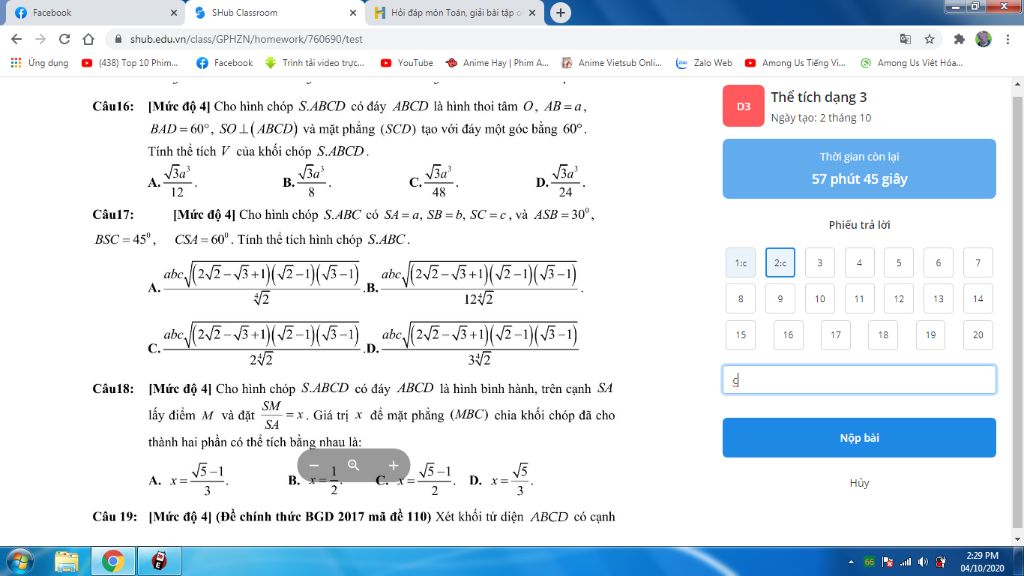Select answer box 14 in answer sheet
The width and height of the screenshot is (1024, 576).
point(978,298)
